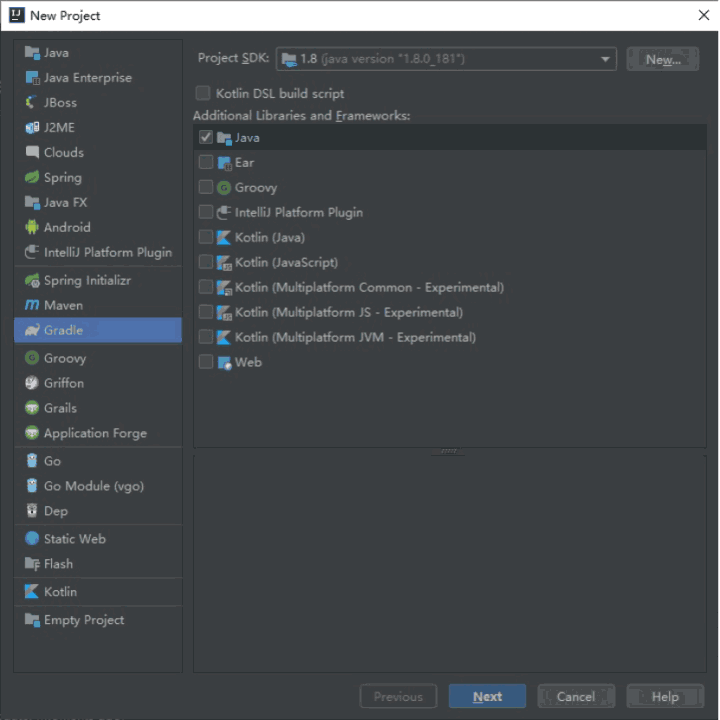Viewport: 720px width, 720px height.
Task: Choose the Java FX icon
Action: (32, 202)
